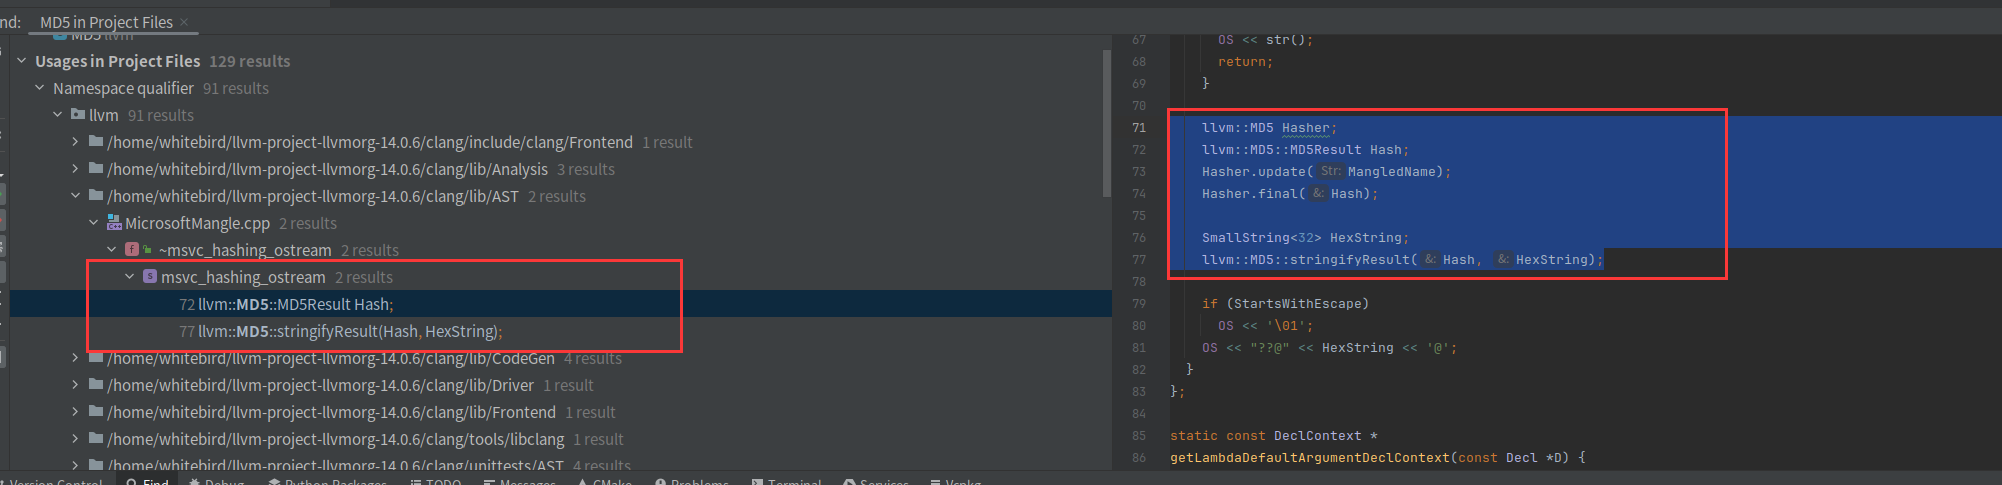Viewport: 2002px width, 485px height.
Task: Click the function icon beside ~msvc_hashing_ostream
Action: pos(132,250)
